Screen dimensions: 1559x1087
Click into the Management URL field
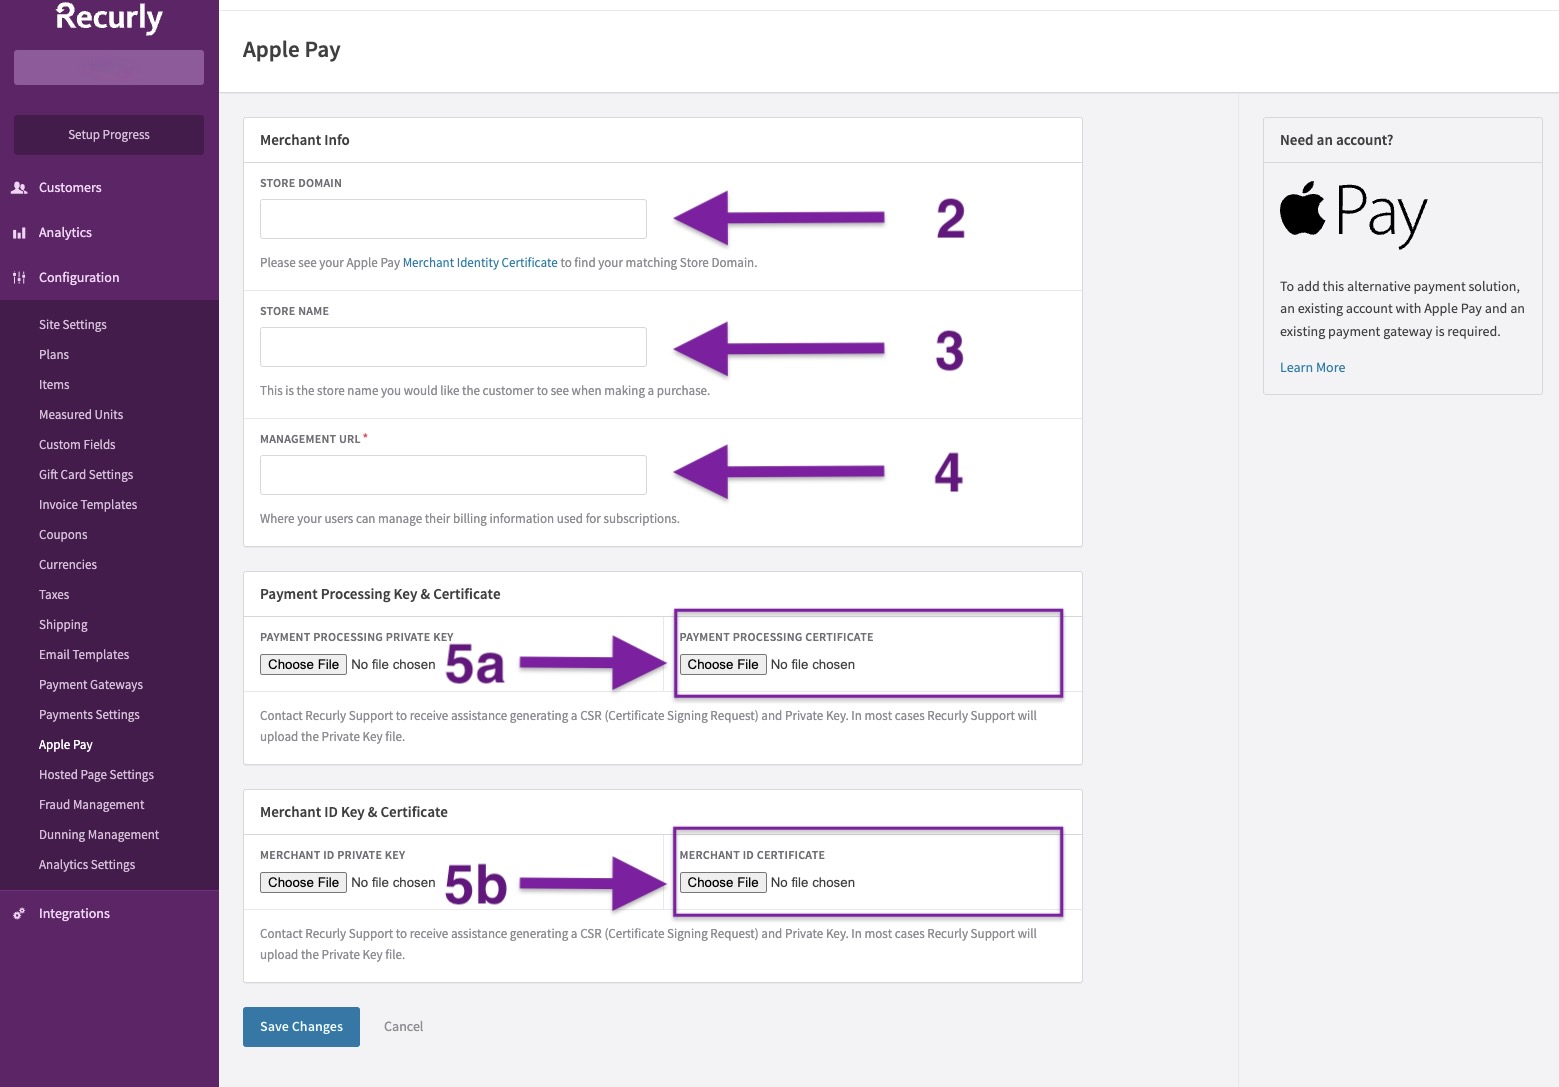coord(453,475)
